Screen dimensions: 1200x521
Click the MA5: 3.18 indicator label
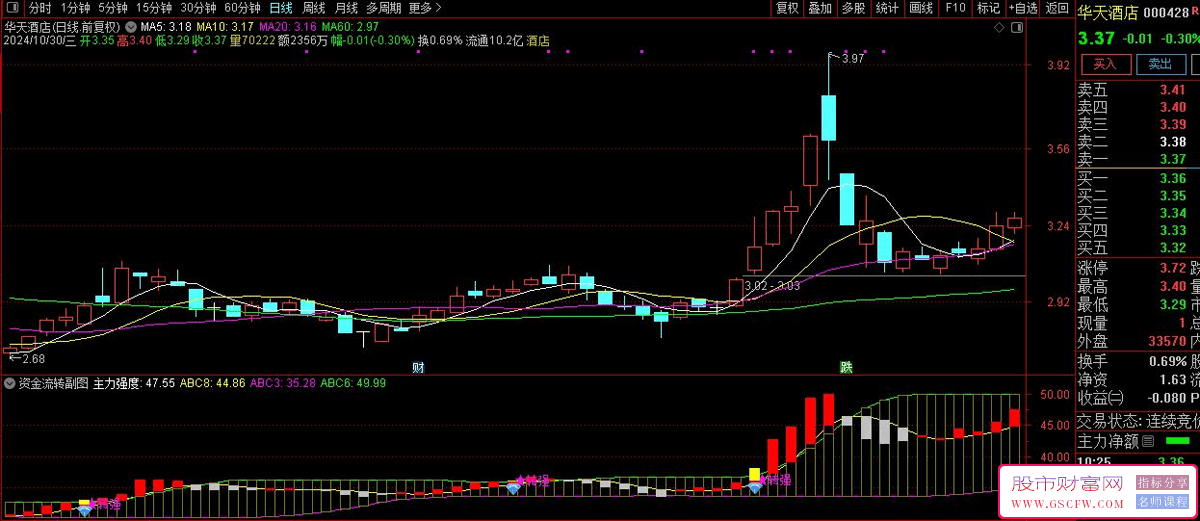[165, 26]
